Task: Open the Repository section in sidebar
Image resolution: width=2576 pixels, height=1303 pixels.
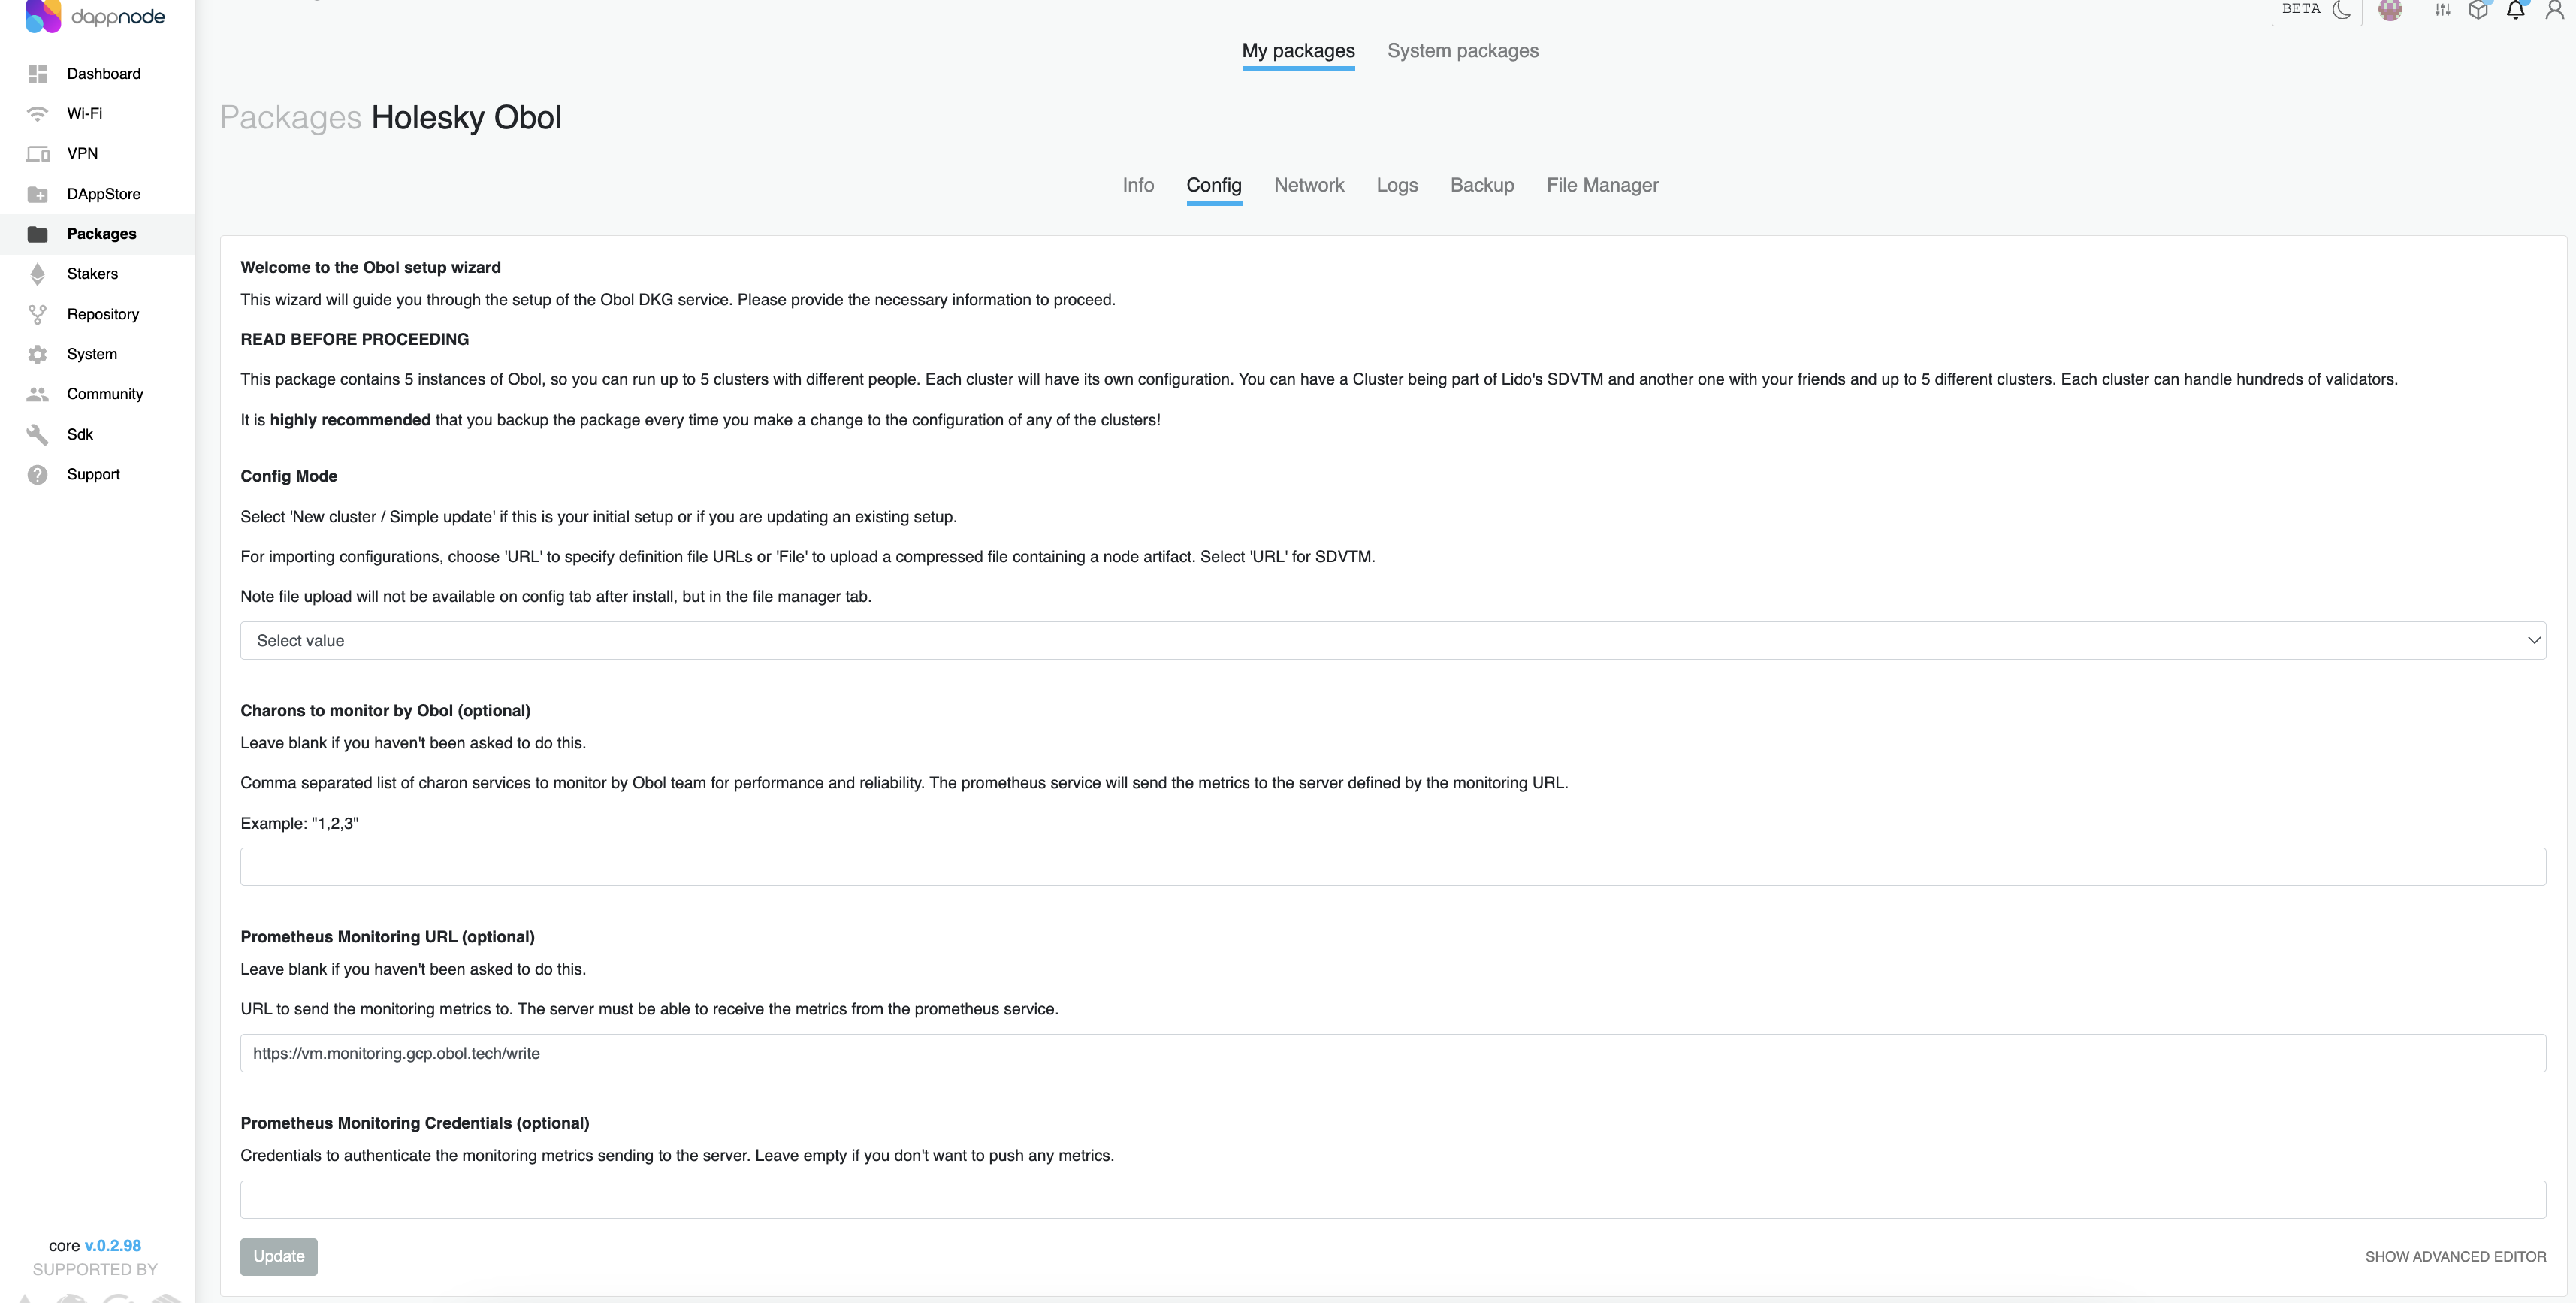Action: pyautogui.click(x=103, y=314)
